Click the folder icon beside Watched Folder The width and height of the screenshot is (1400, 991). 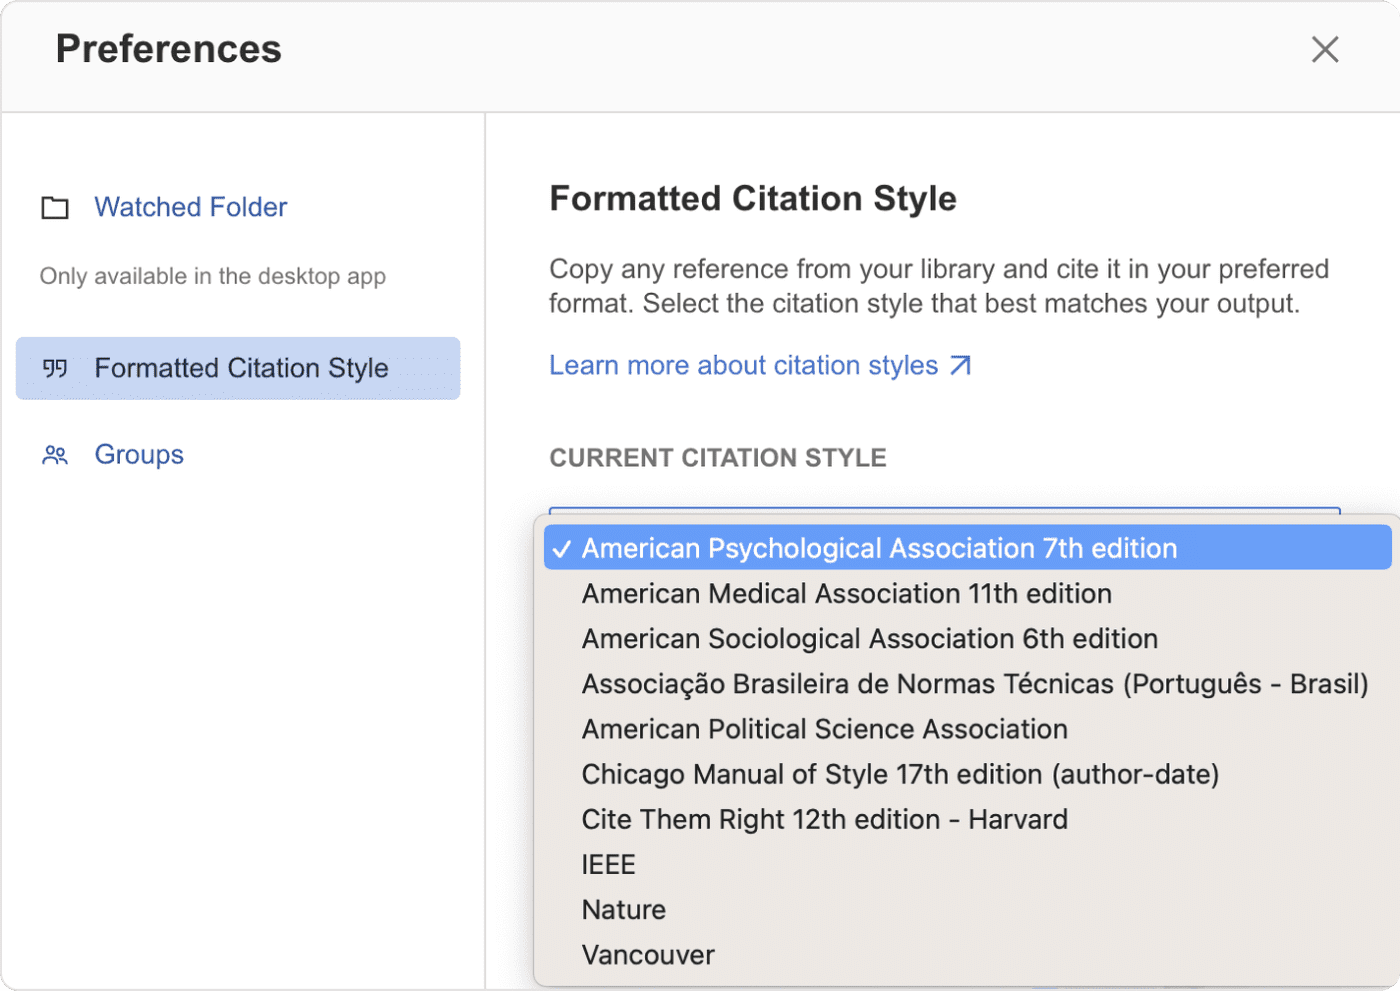pos(54,207)
